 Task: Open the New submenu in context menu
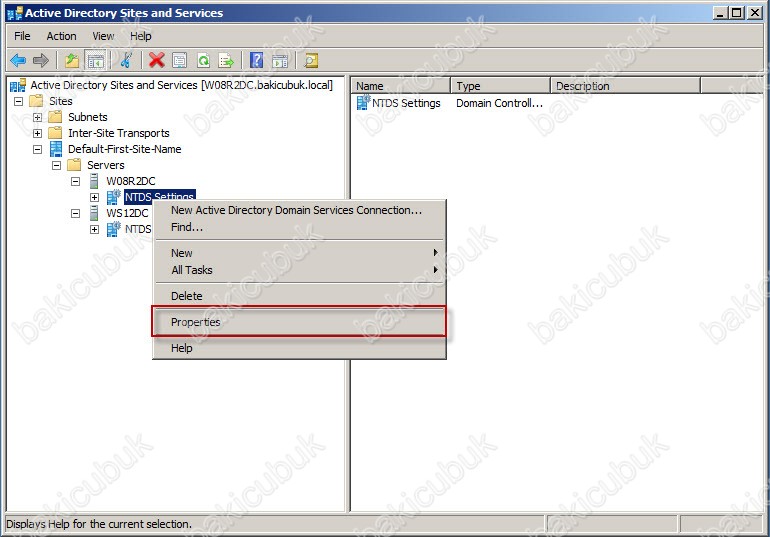point(299,253)
